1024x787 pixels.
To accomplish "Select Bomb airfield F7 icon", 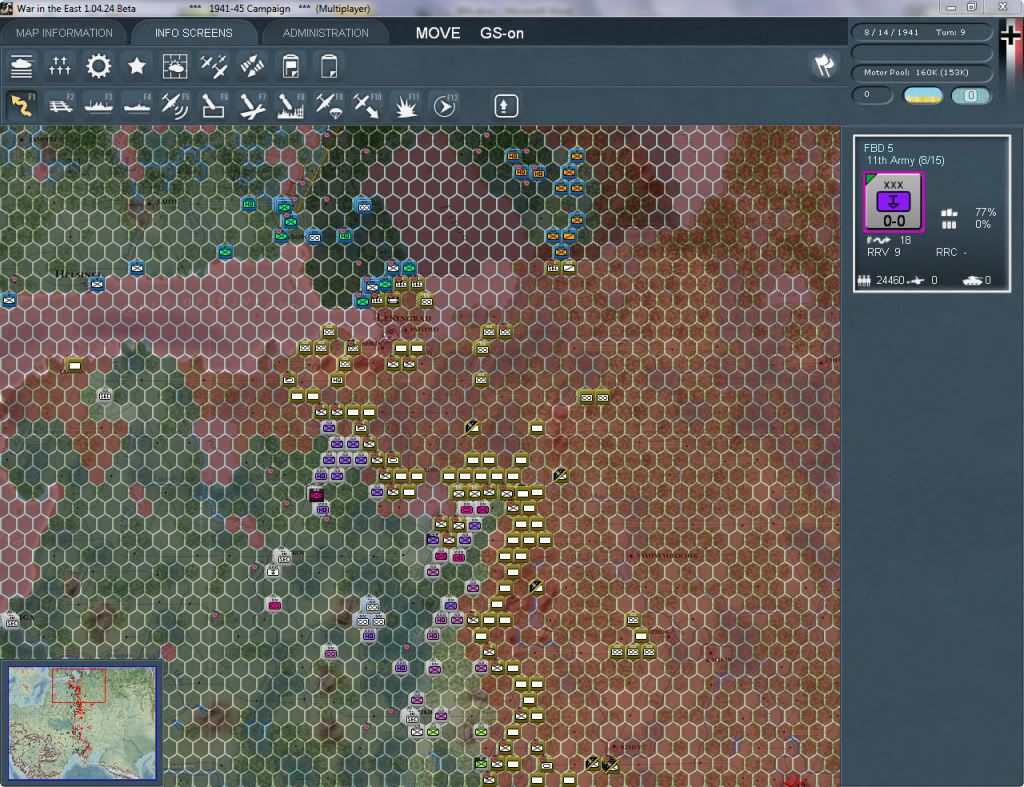I will [252, 105].
